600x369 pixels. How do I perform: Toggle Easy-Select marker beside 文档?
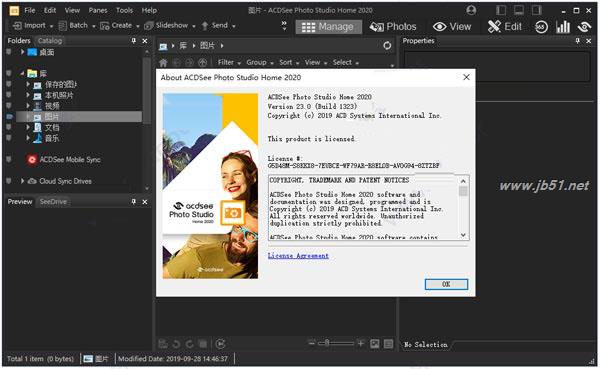coord(8,127)
